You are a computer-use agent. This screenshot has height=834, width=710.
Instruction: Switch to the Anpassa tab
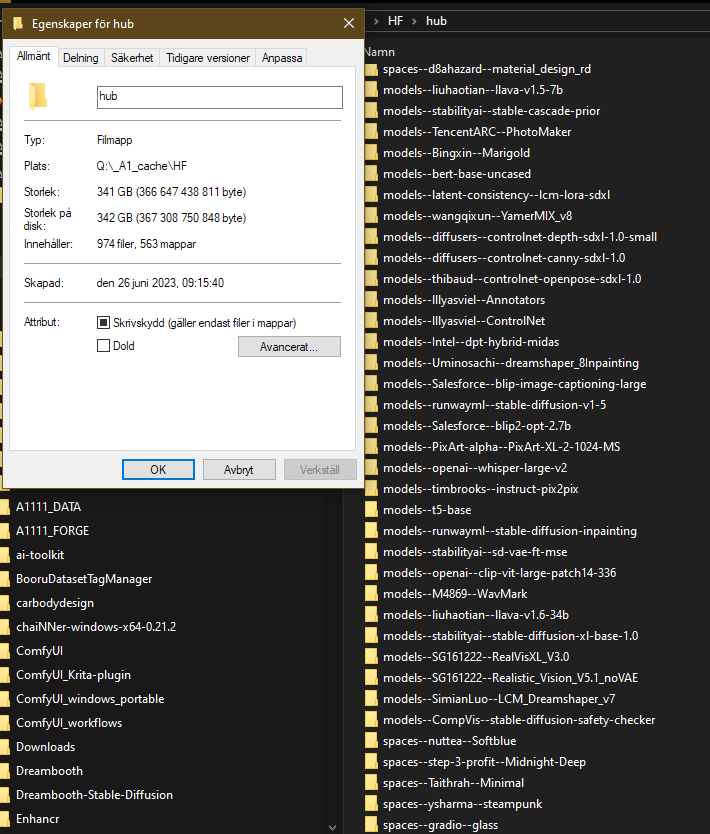(x=282, y=58)
